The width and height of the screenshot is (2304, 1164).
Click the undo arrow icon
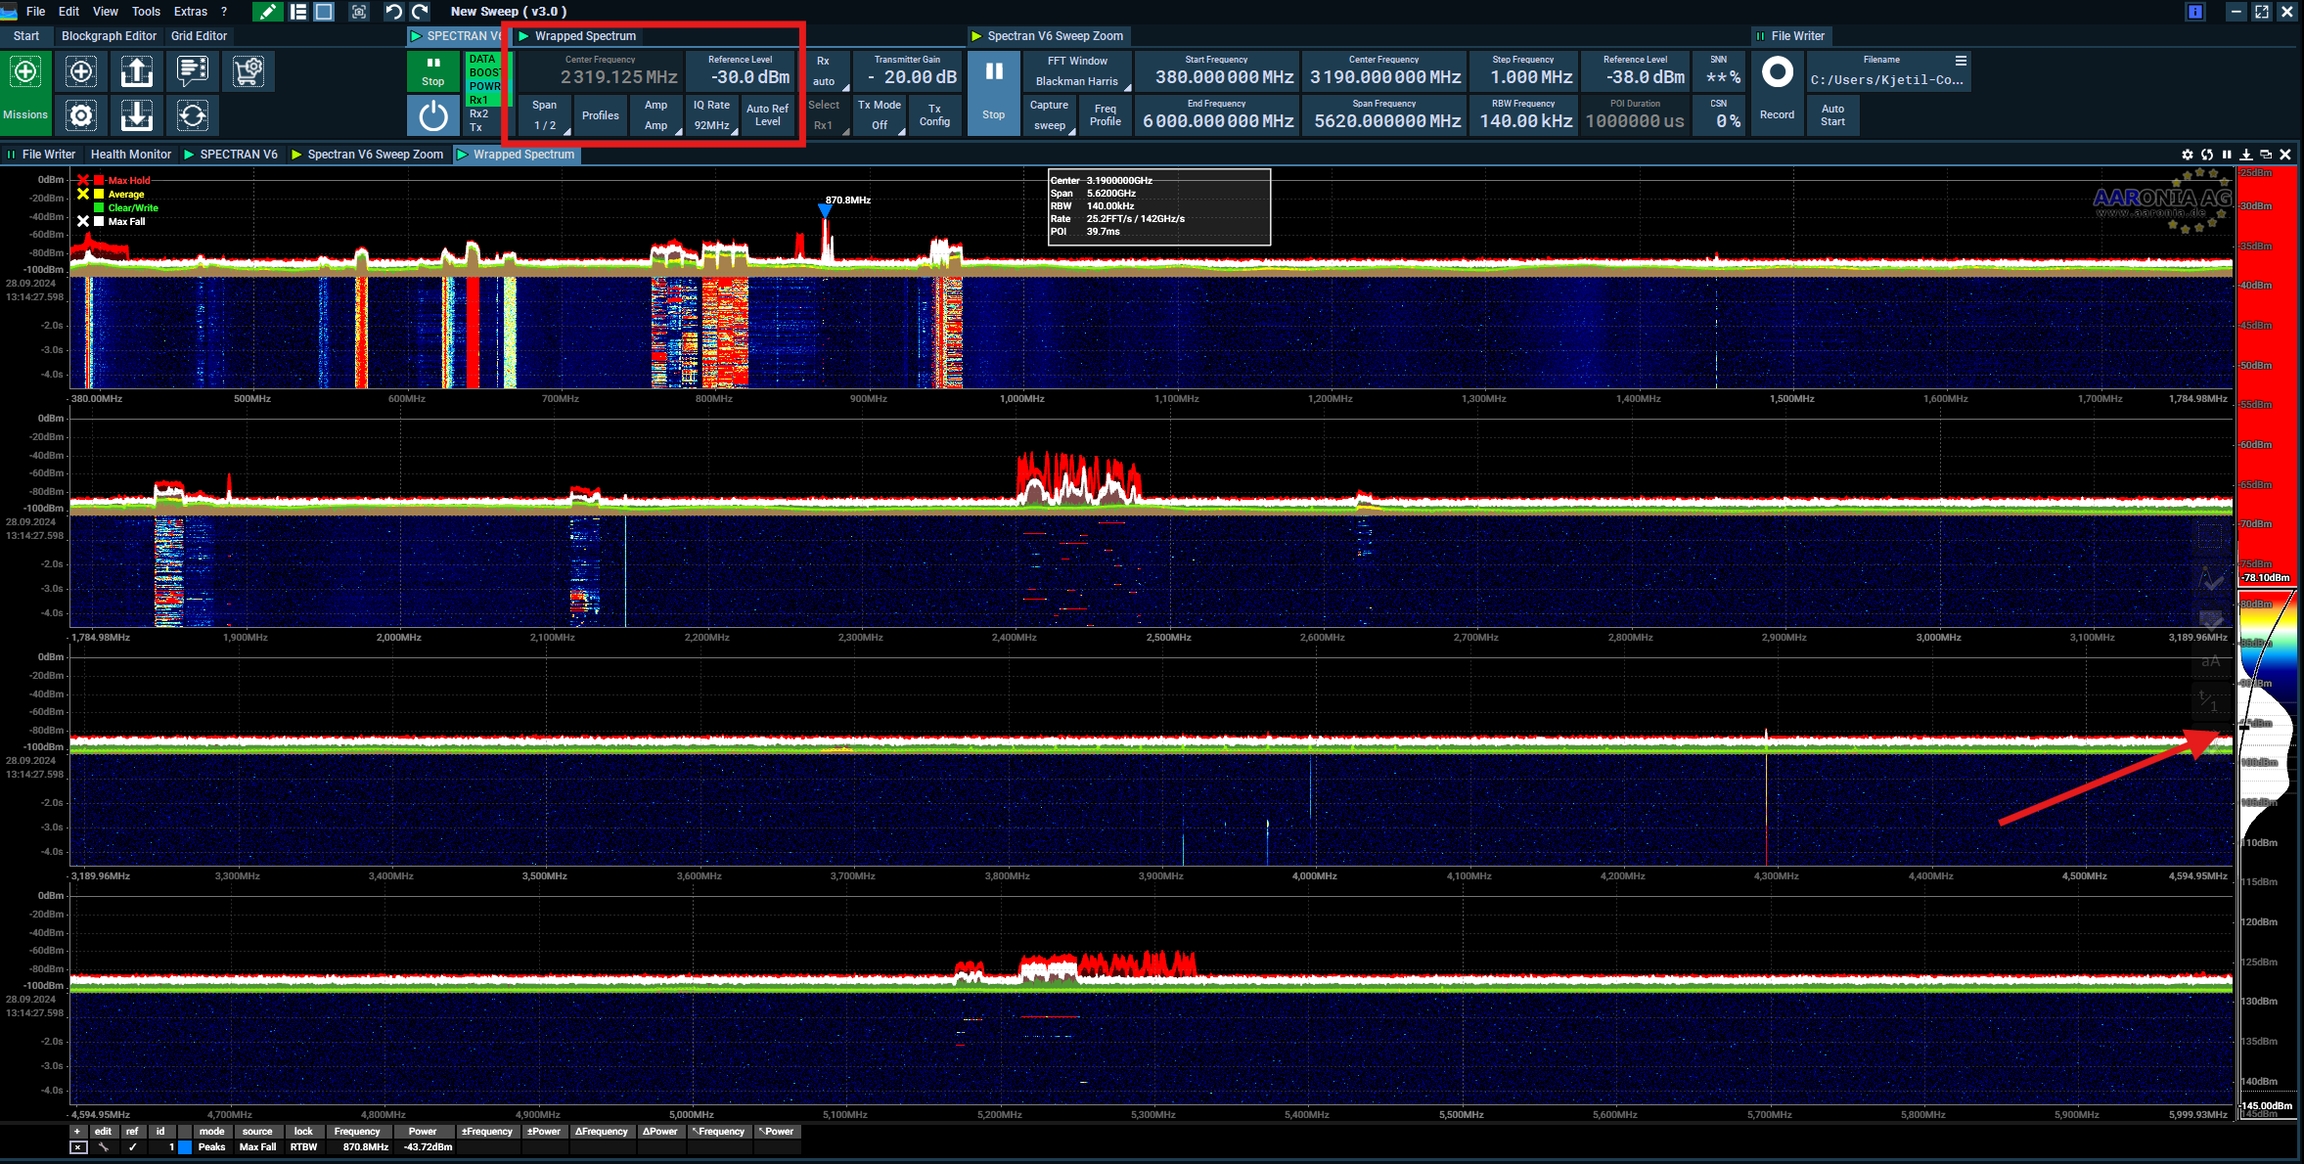pos(394,12)
